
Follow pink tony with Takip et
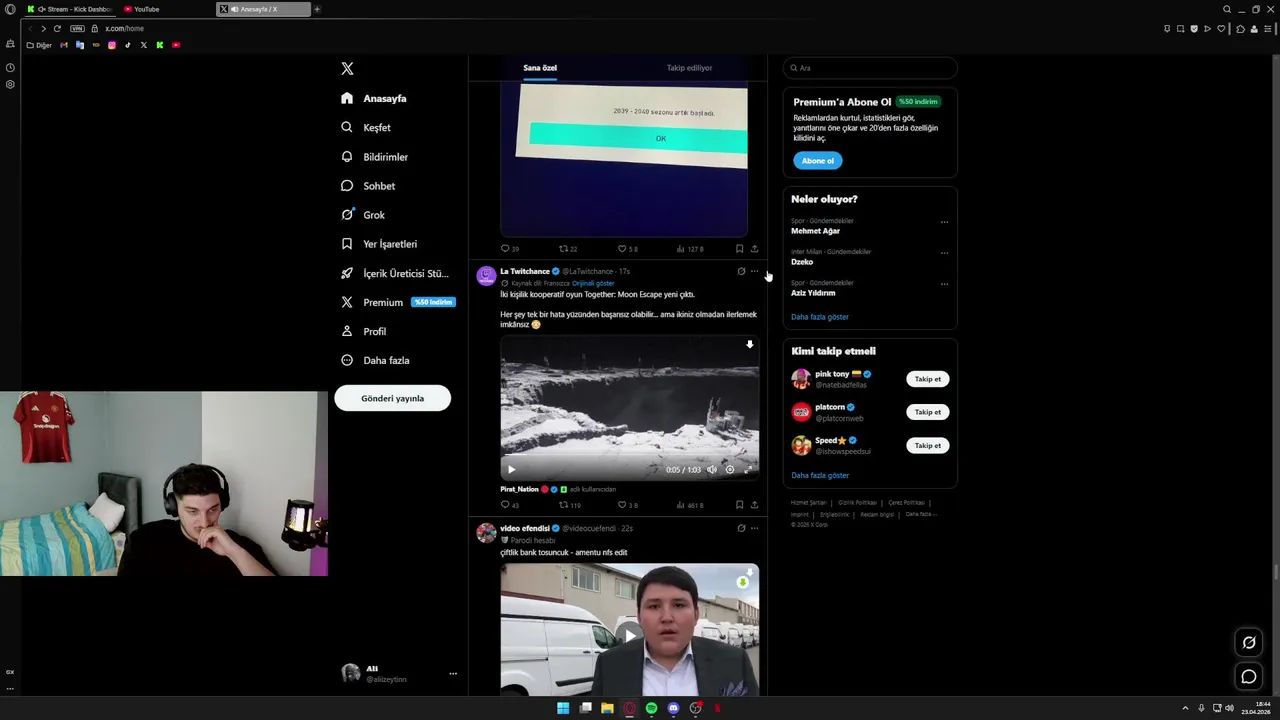pyautogui.click(x=927, y=379)
